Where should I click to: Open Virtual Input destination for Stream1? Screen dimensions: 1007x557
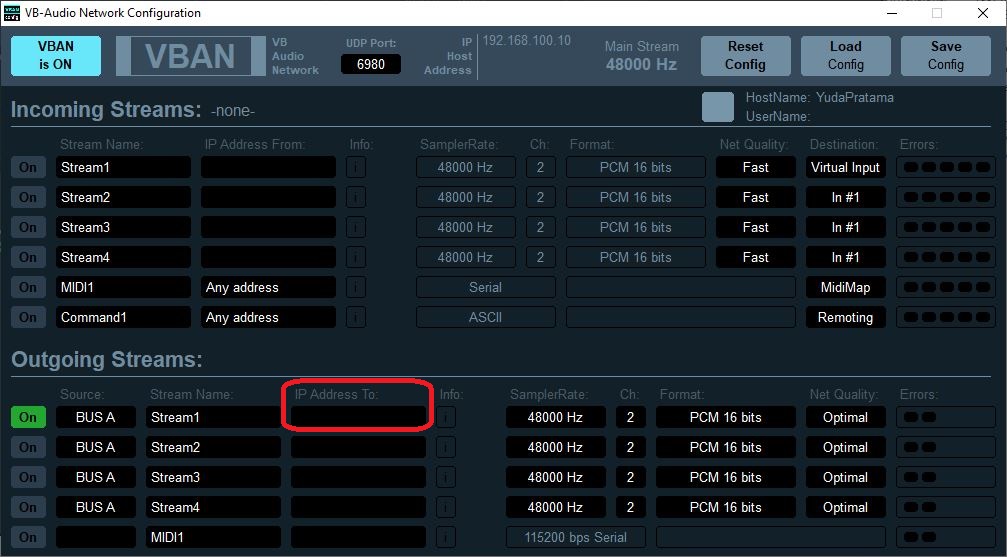(846, 167)
